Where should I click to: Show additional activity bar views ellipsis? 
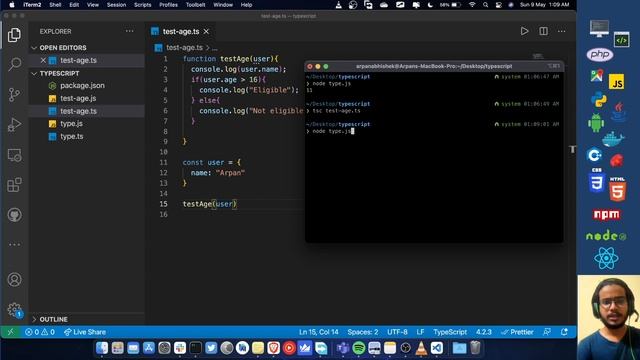pyautogui.click(x=14, y=244)
